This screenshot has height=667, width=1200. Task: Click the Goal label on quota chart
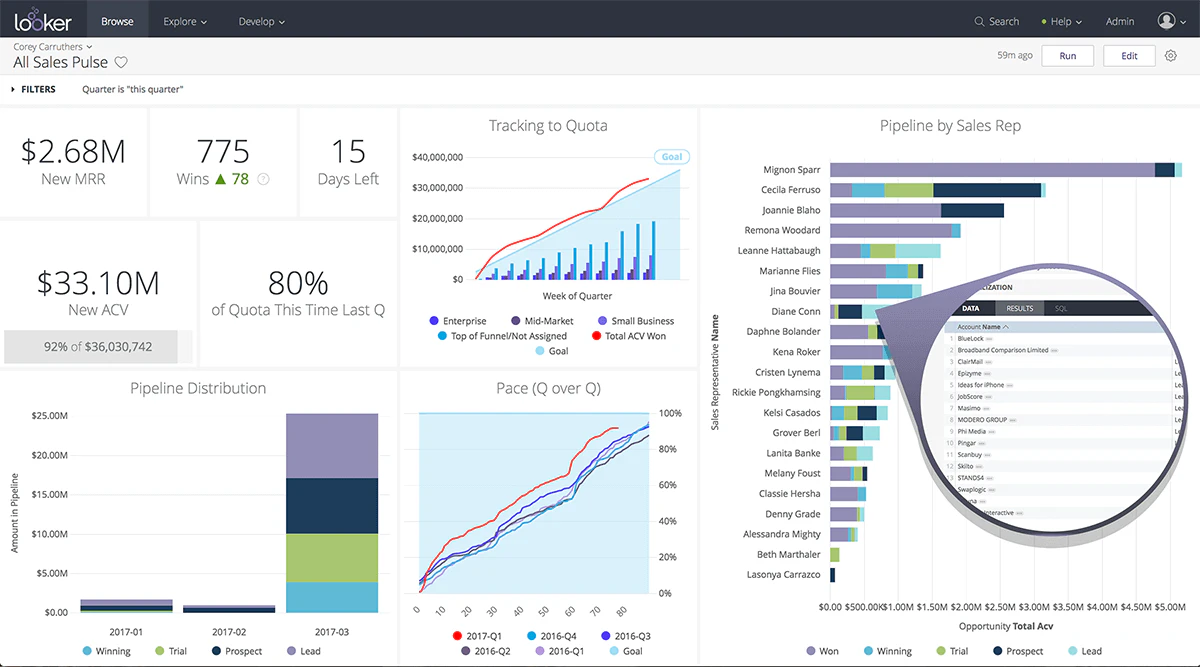(x=672, y=157)
